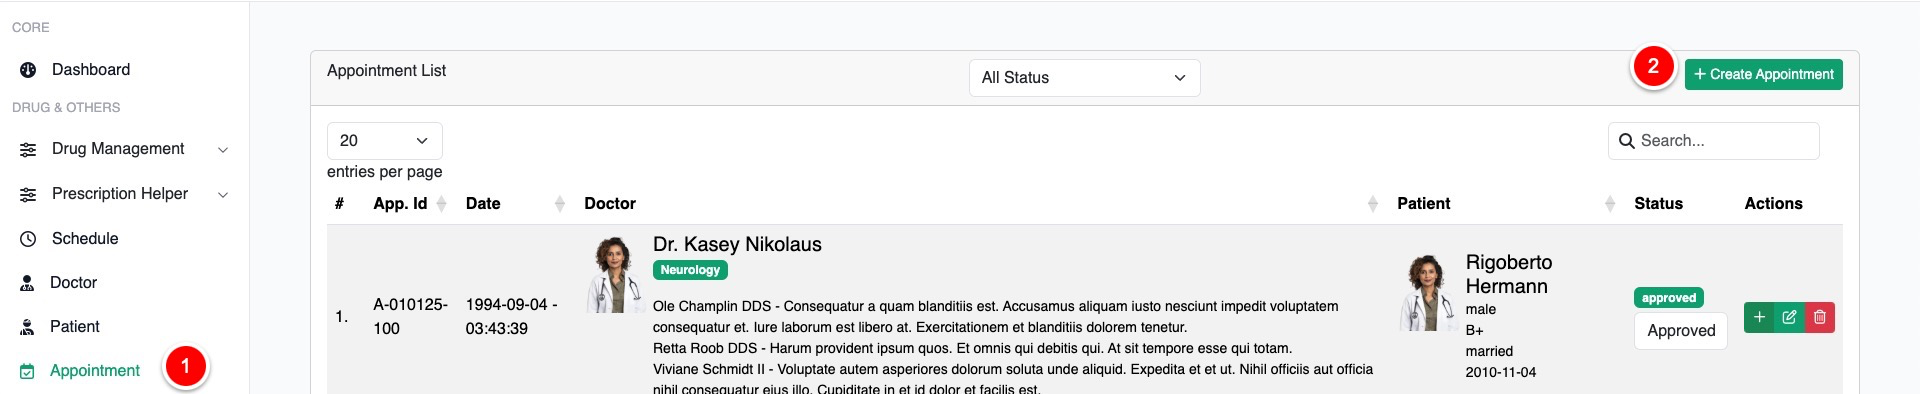Click the Appointment calendar icon
Viewport: 1920px width, 394px height.
pos(27,371)
